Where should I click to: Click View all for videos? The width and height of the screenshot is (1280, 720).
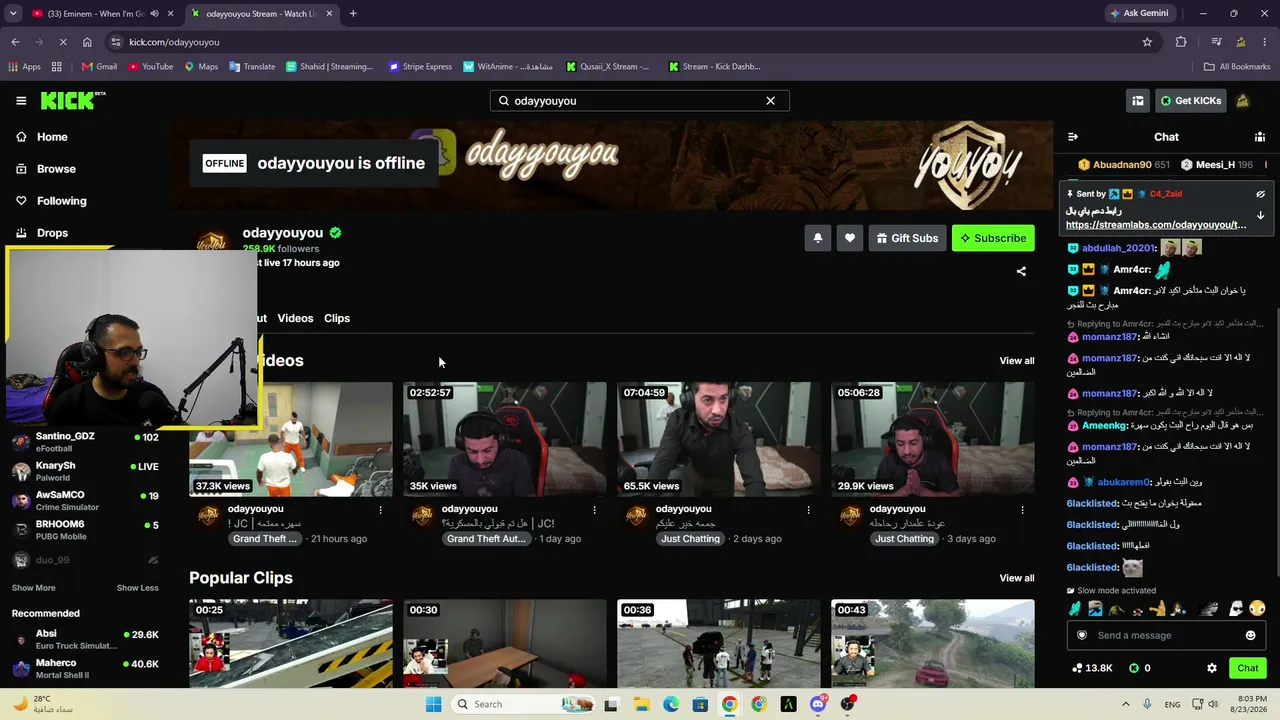tap(1017, 361)
